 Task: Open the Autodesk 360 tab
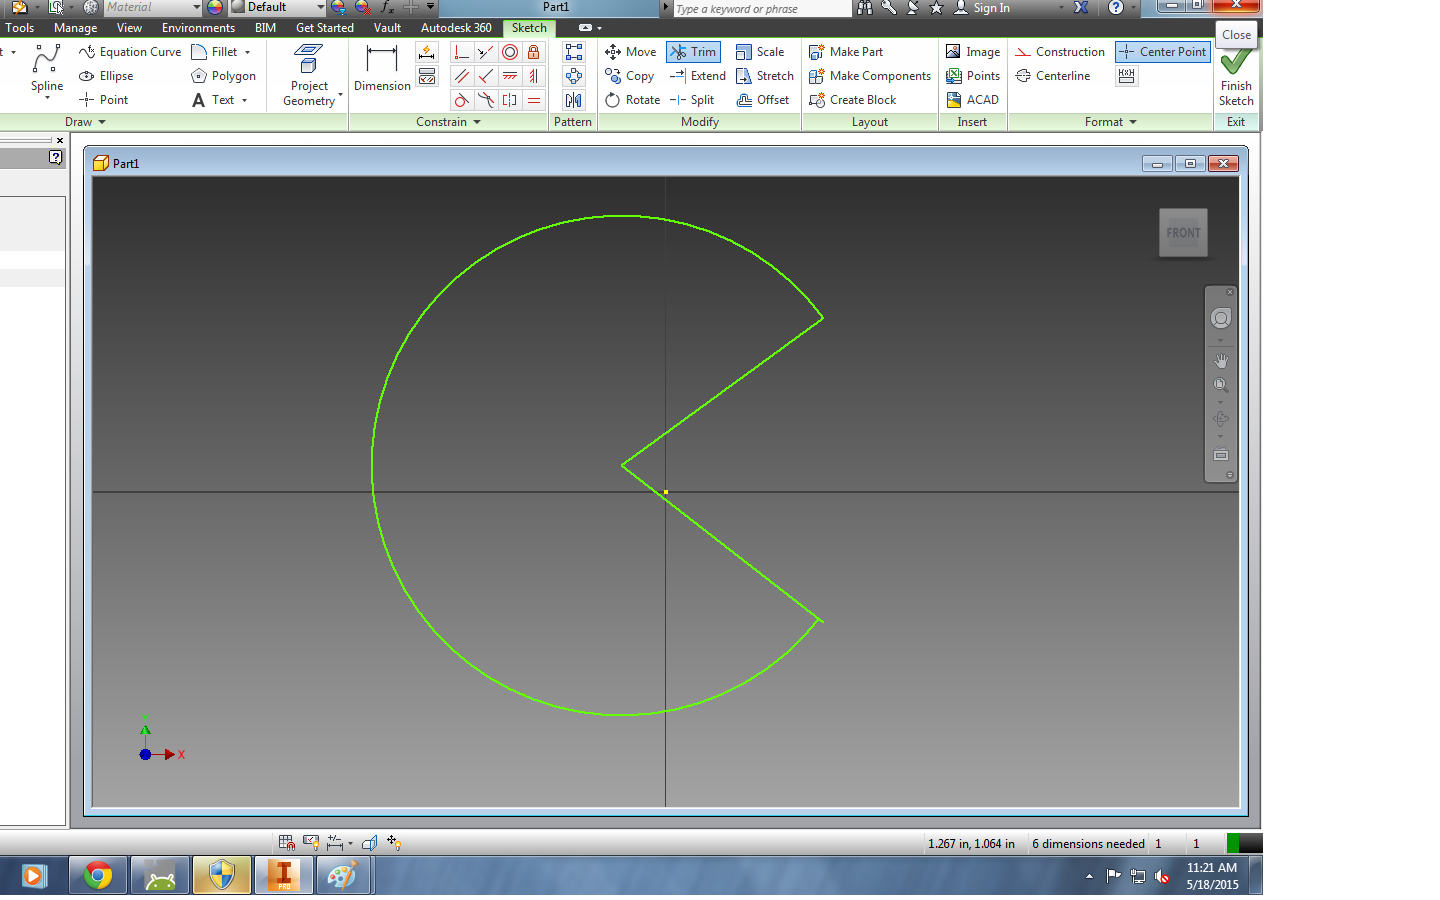456,28
